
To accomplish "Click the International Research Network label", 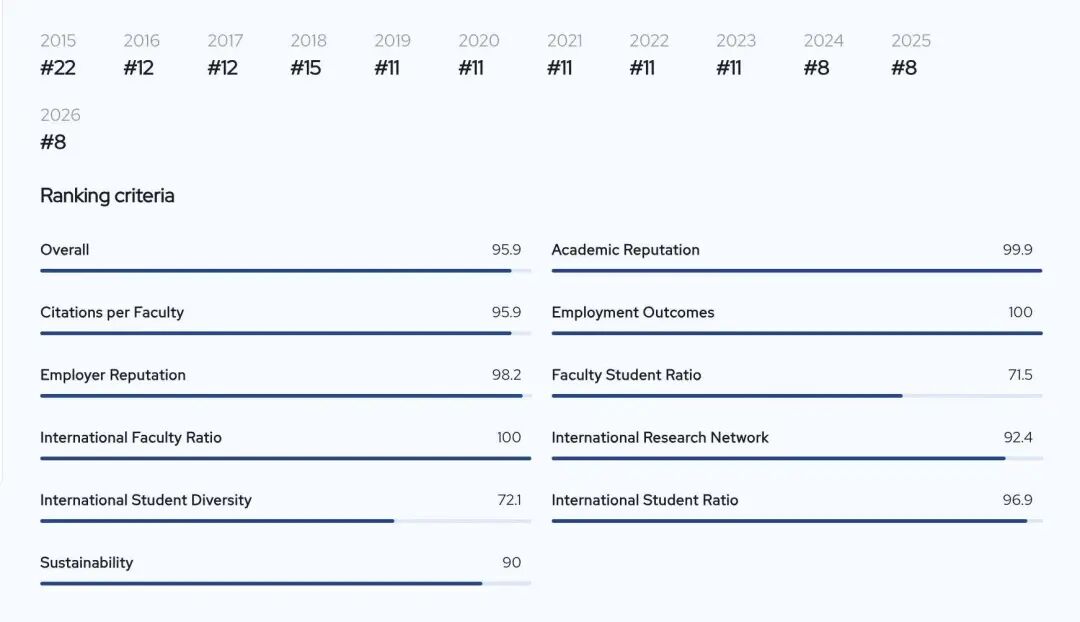I will 660,438.
